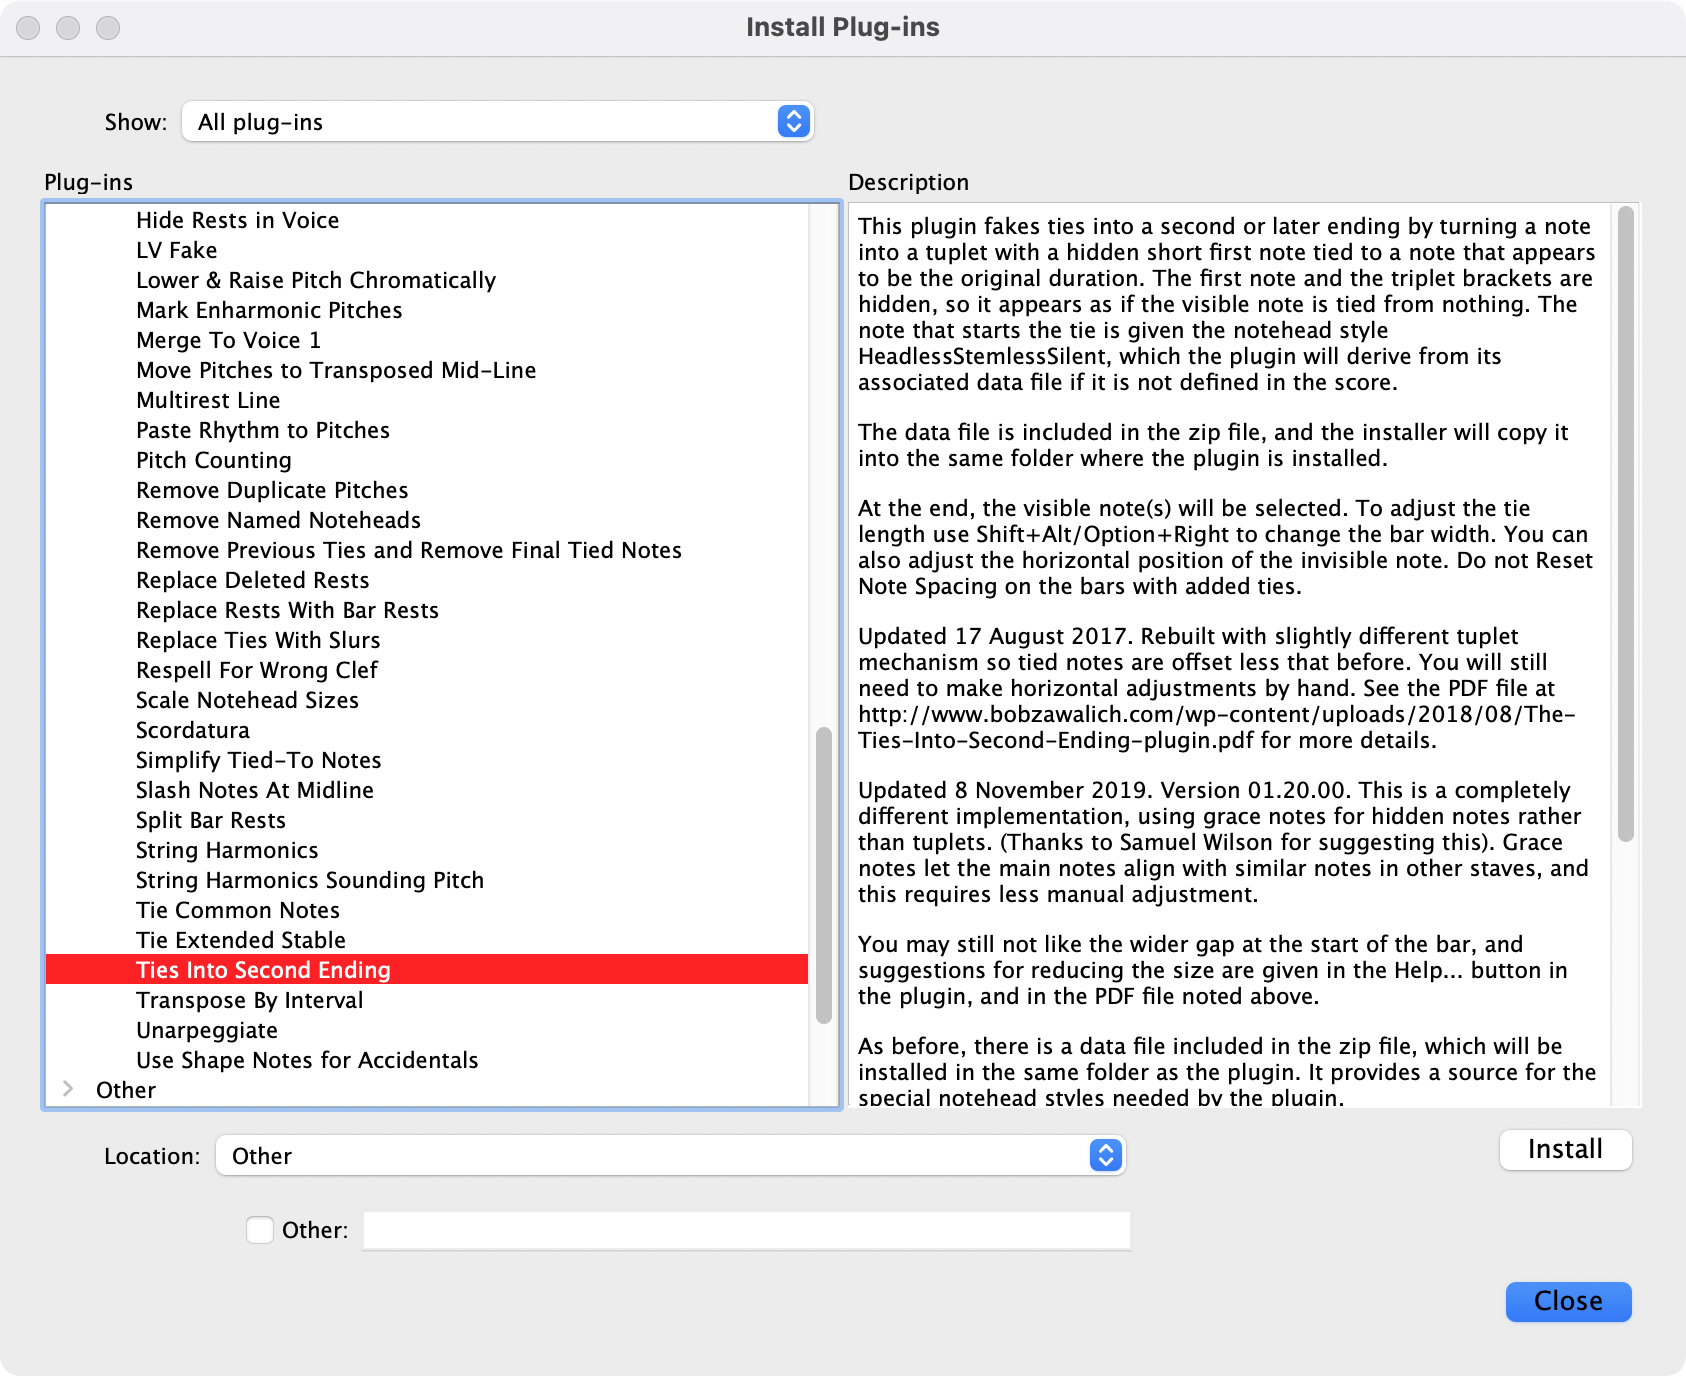
Task: Select Multirest Line plug-in
Action: pos(208,400)
